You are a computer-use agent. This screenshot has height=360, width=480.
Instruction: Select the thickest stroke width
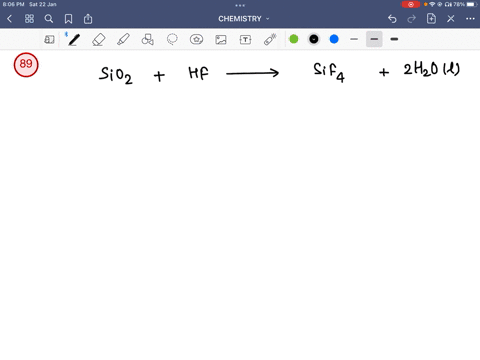coord(394,39)
